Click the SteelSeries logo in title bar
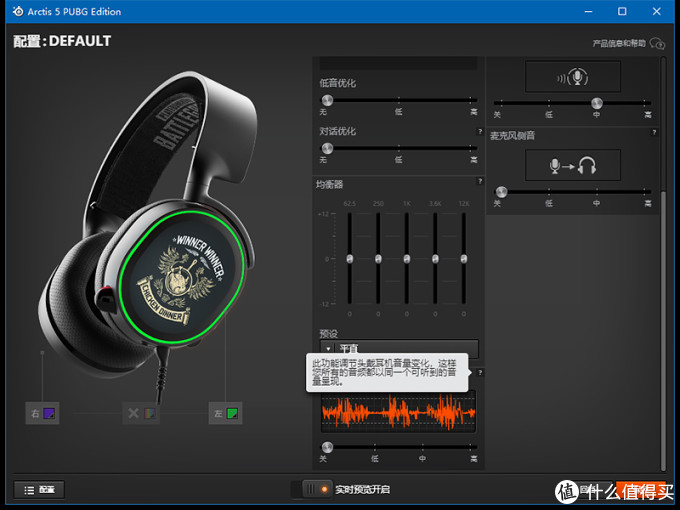The width and height of the screenshot is (680, 510). 18,12
